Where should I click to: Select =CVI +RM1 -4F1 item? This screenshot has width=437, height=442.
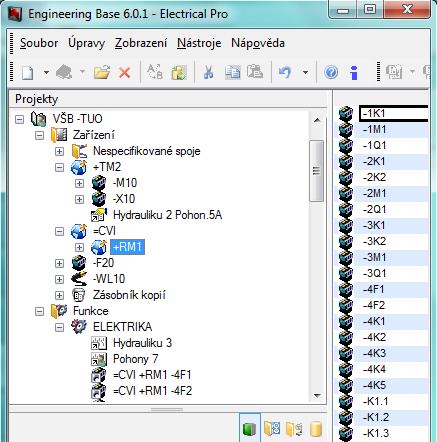[x=152, y=375]
